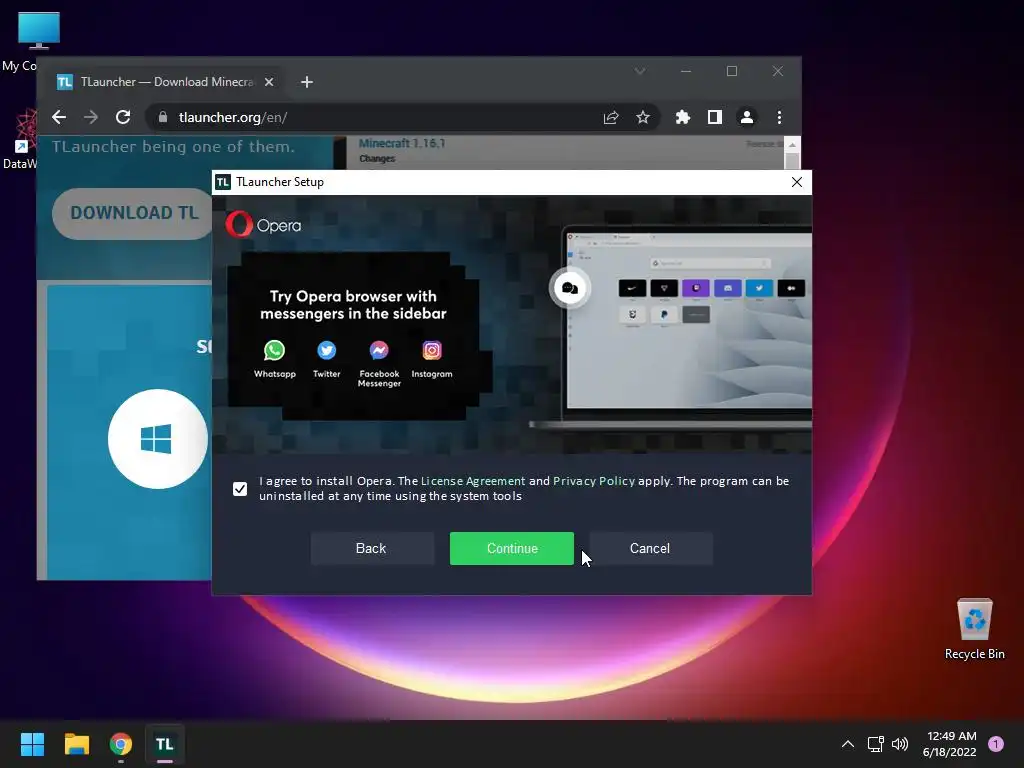Screen dimensions: 1024x768
Task: Click Cancel in TLauncher Setup
Action: coord(650,549)
